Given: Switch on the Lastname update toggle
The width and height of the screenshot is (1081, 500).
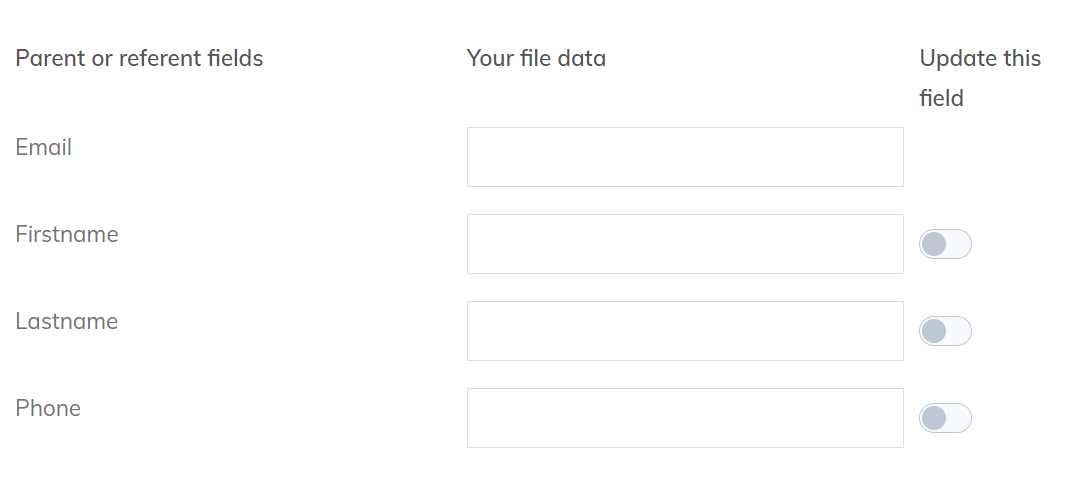Looking at the screenshot, I should (x=945, y=331).
